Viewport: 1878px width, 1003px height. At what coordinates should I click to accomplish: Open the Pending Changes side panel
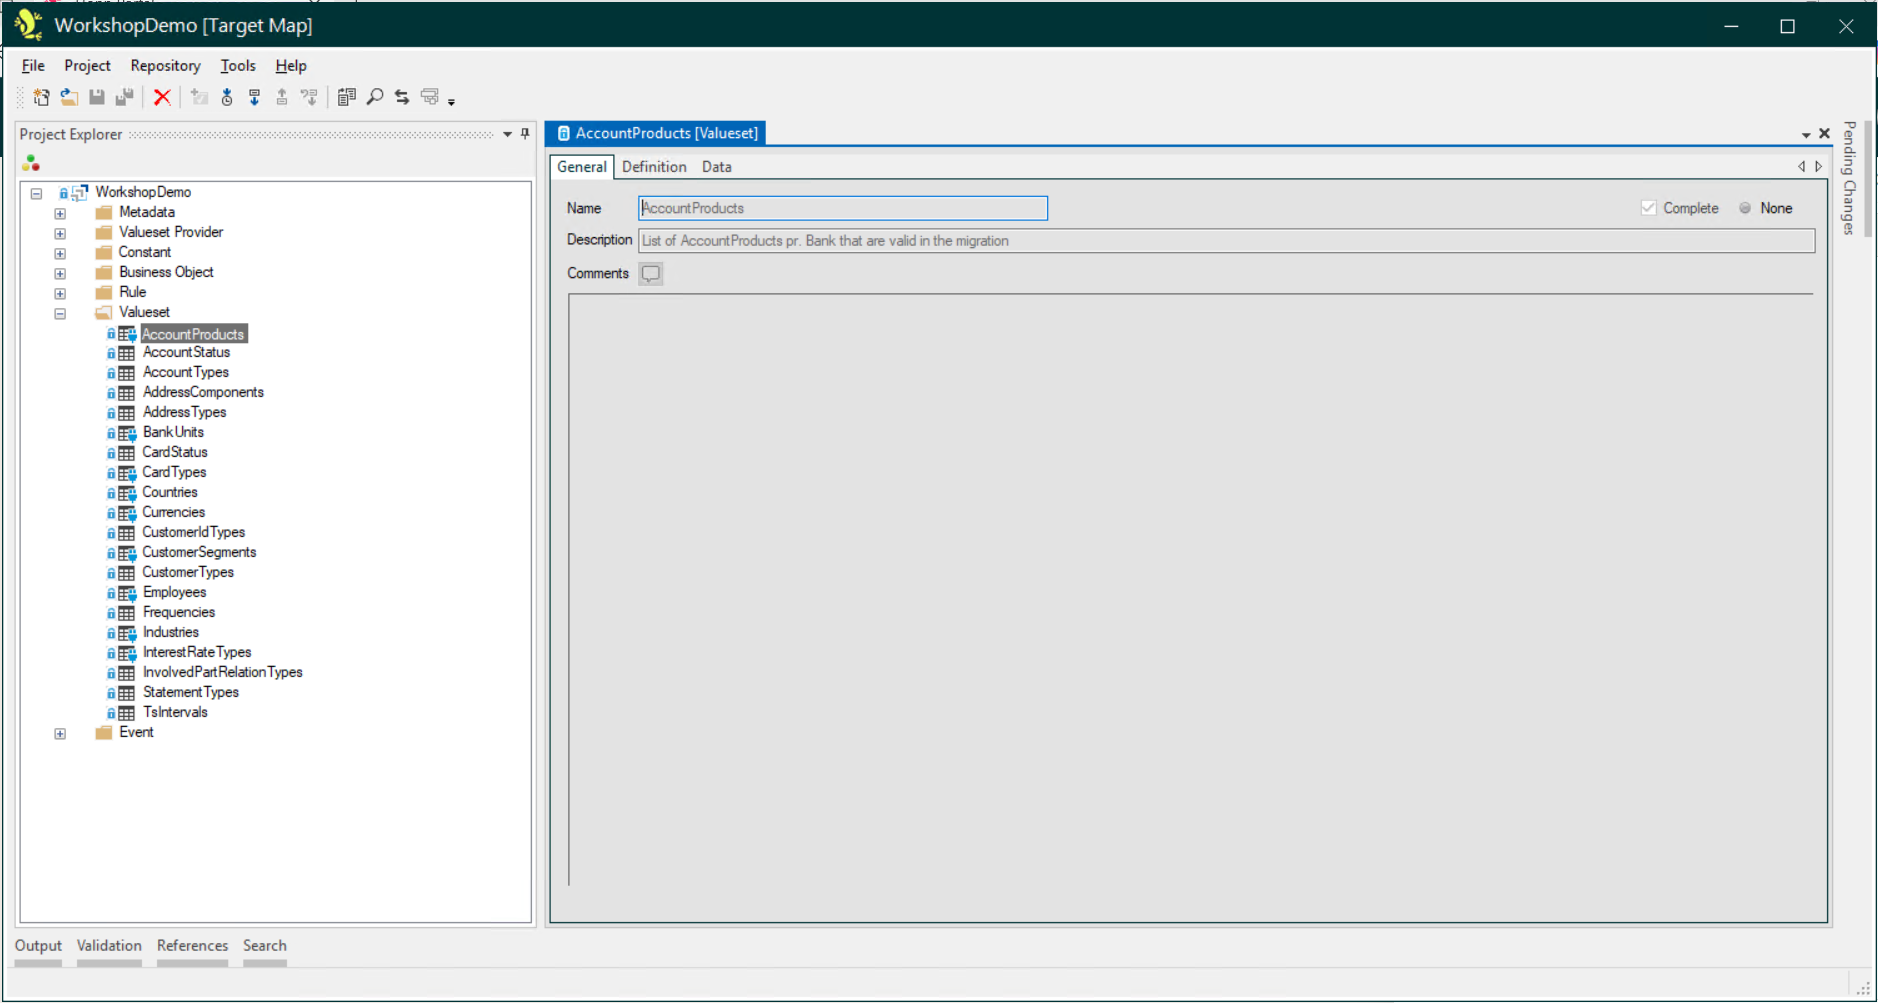1849,178
